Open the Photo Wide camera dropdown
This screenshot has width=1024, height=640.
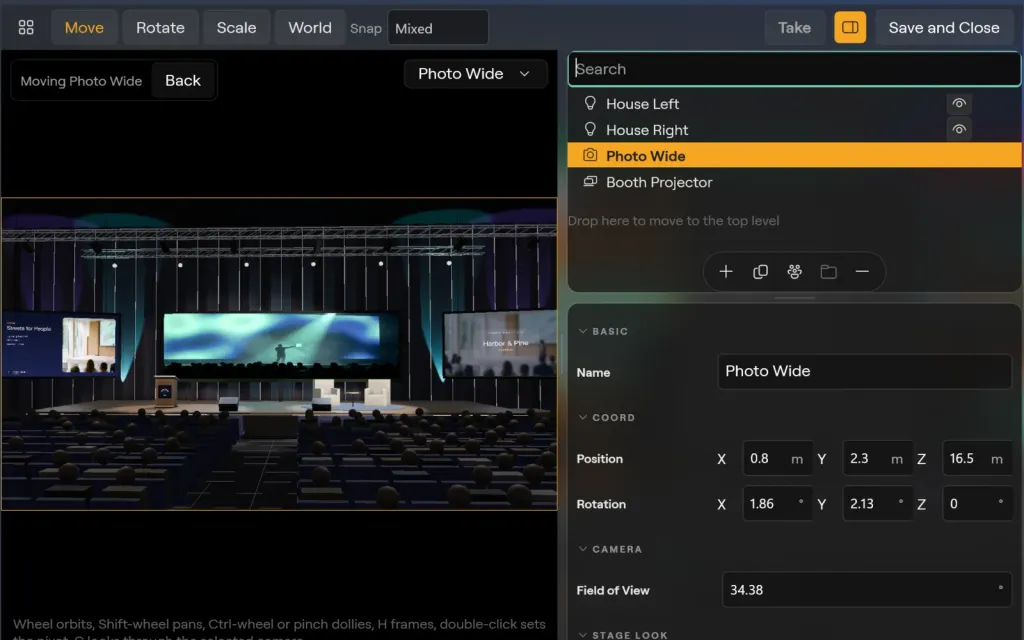[x=475, y=74]
